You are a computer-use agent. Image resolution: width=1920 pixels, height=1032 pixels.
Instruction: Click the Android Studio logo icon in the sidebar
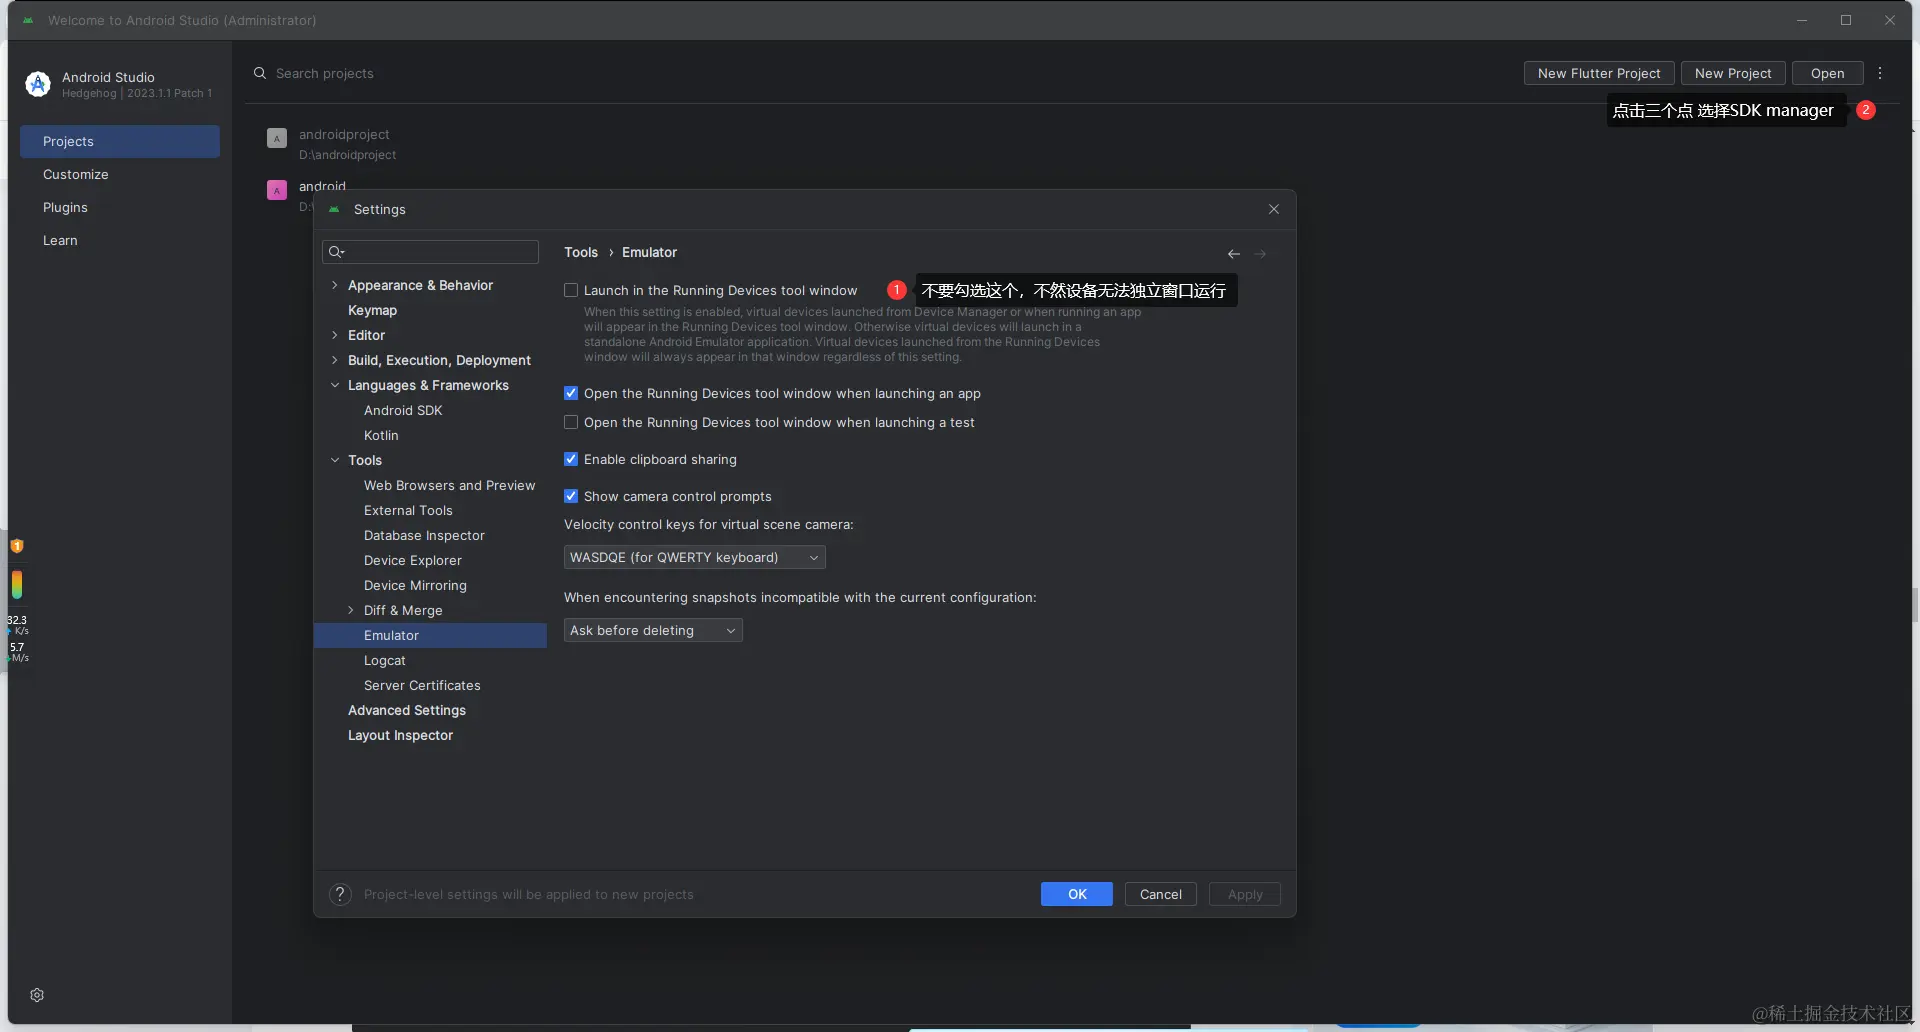pos(38,84)
